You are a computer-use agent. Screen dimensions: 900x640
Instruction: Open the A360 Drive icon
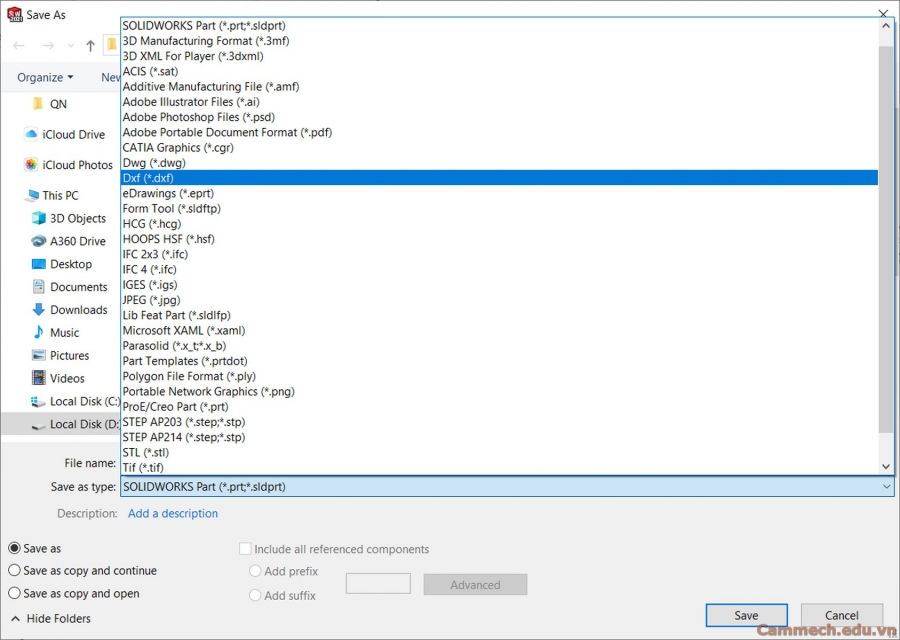tap(38, 241)
